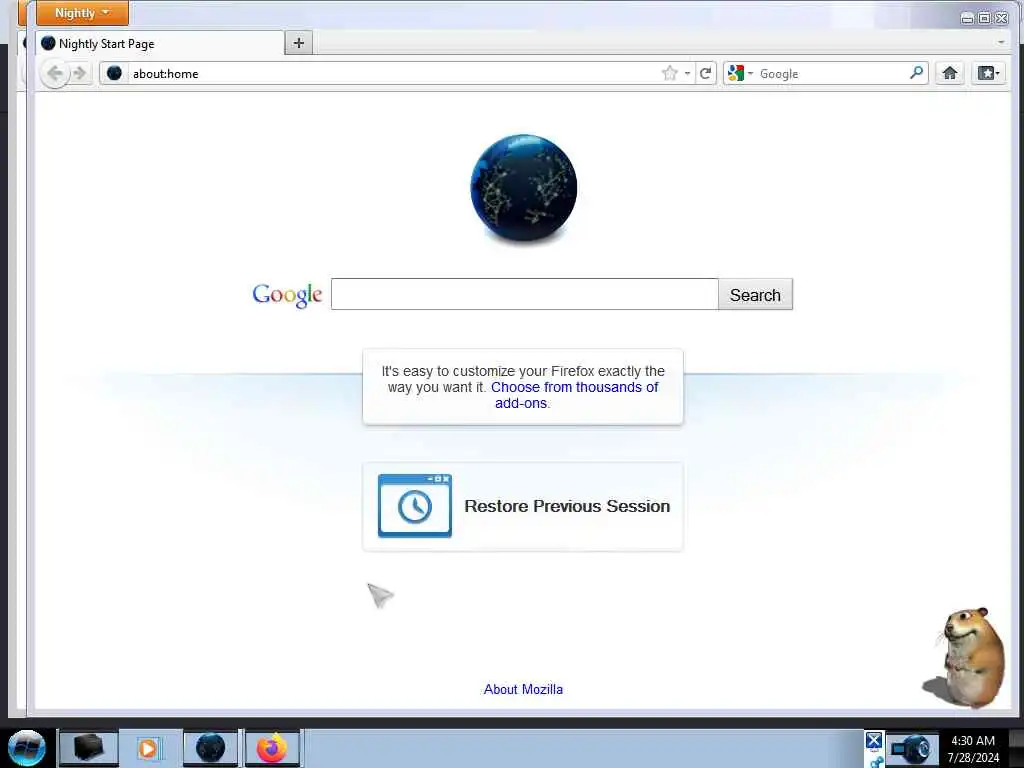Viewport: 1024px width, 768px height.
Task: Bookmark this page with the star icon
Action: point(669,73)
